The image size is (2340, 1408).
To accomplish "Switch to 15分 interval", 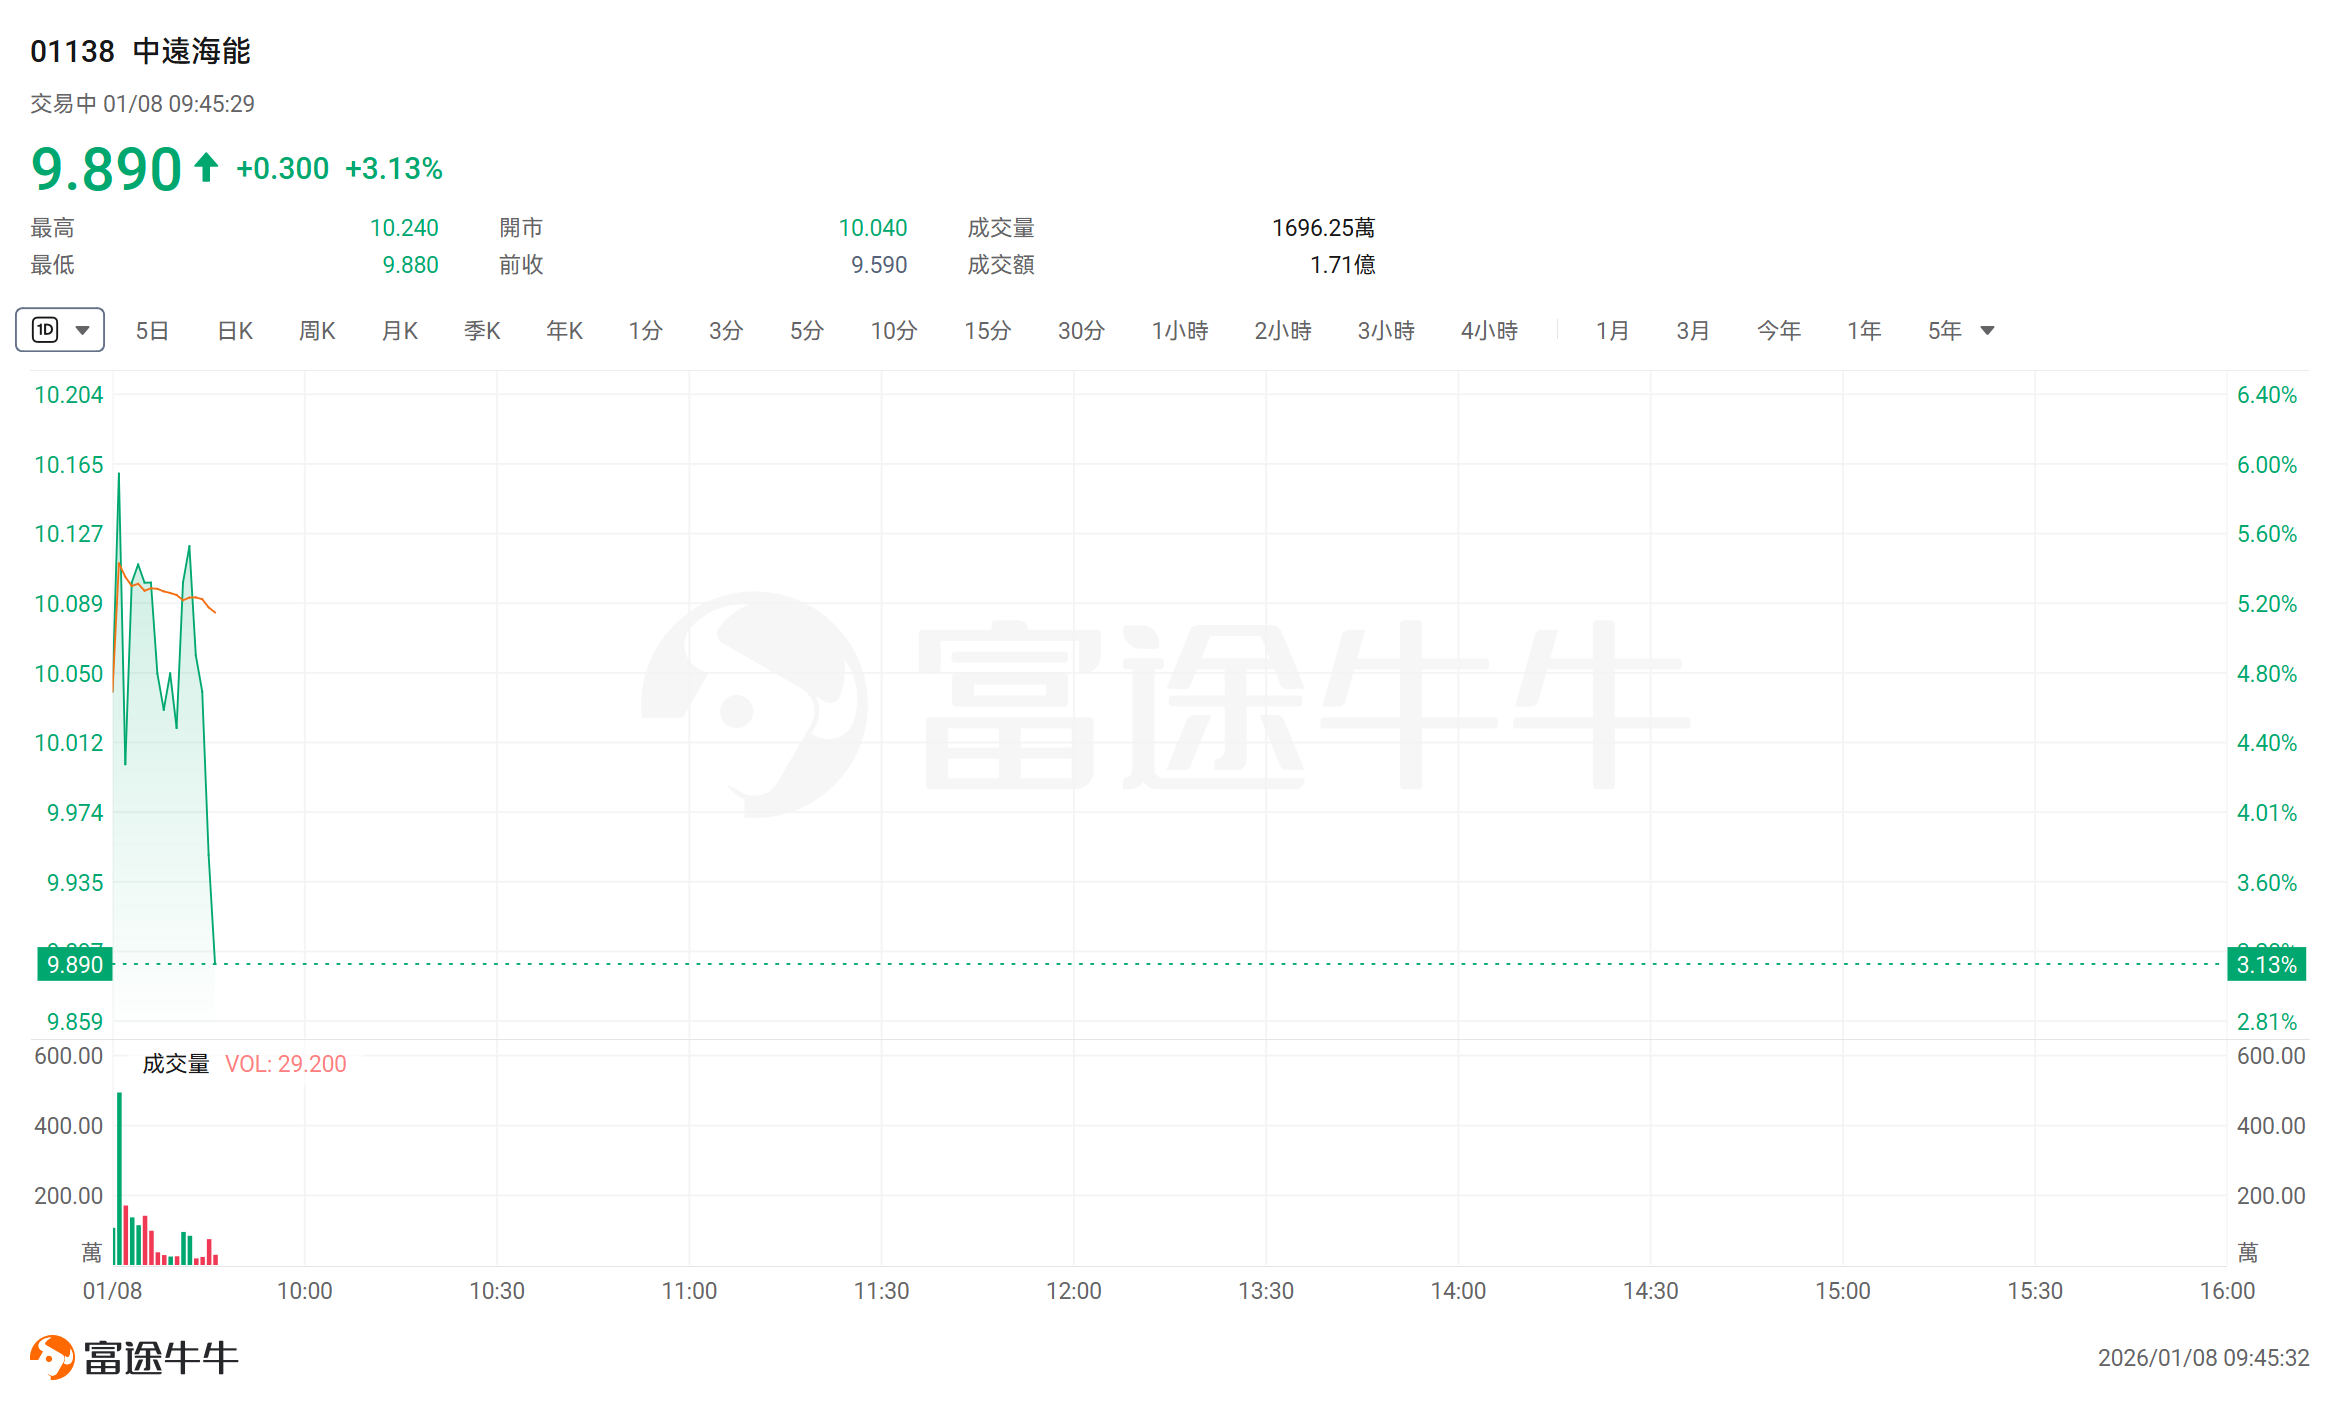I will (987, 331).
